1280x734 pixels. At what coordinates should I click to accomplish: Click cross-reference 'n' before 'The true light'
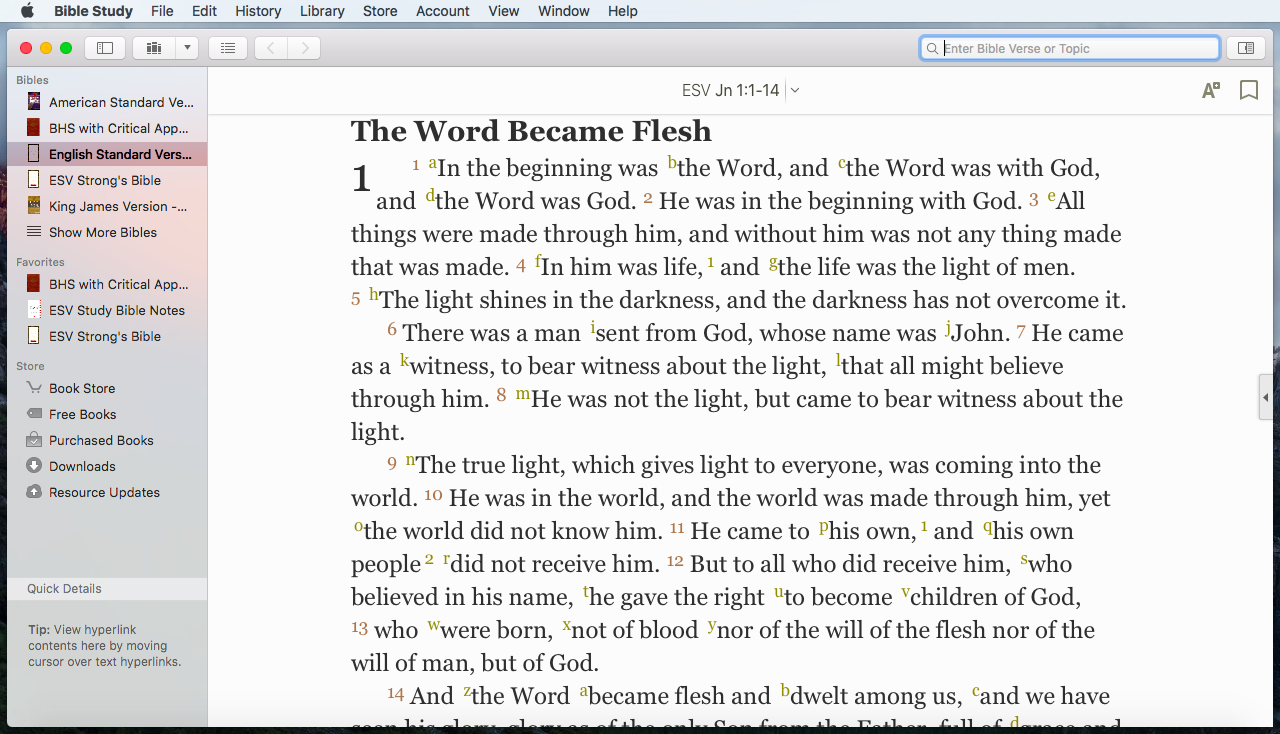click(411, 460)
